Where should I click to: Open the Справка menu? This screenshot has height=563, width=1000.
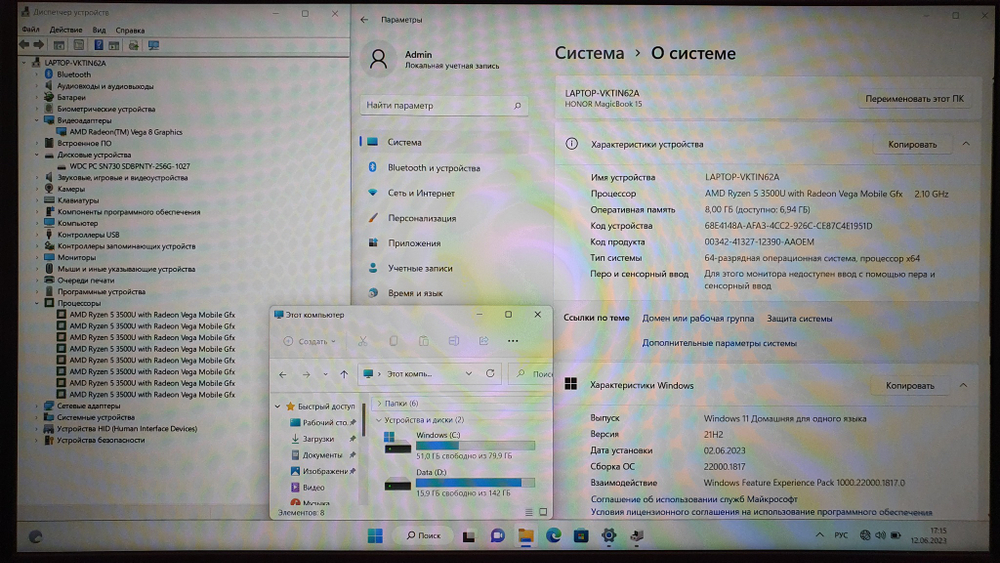(x=130, y=30)
